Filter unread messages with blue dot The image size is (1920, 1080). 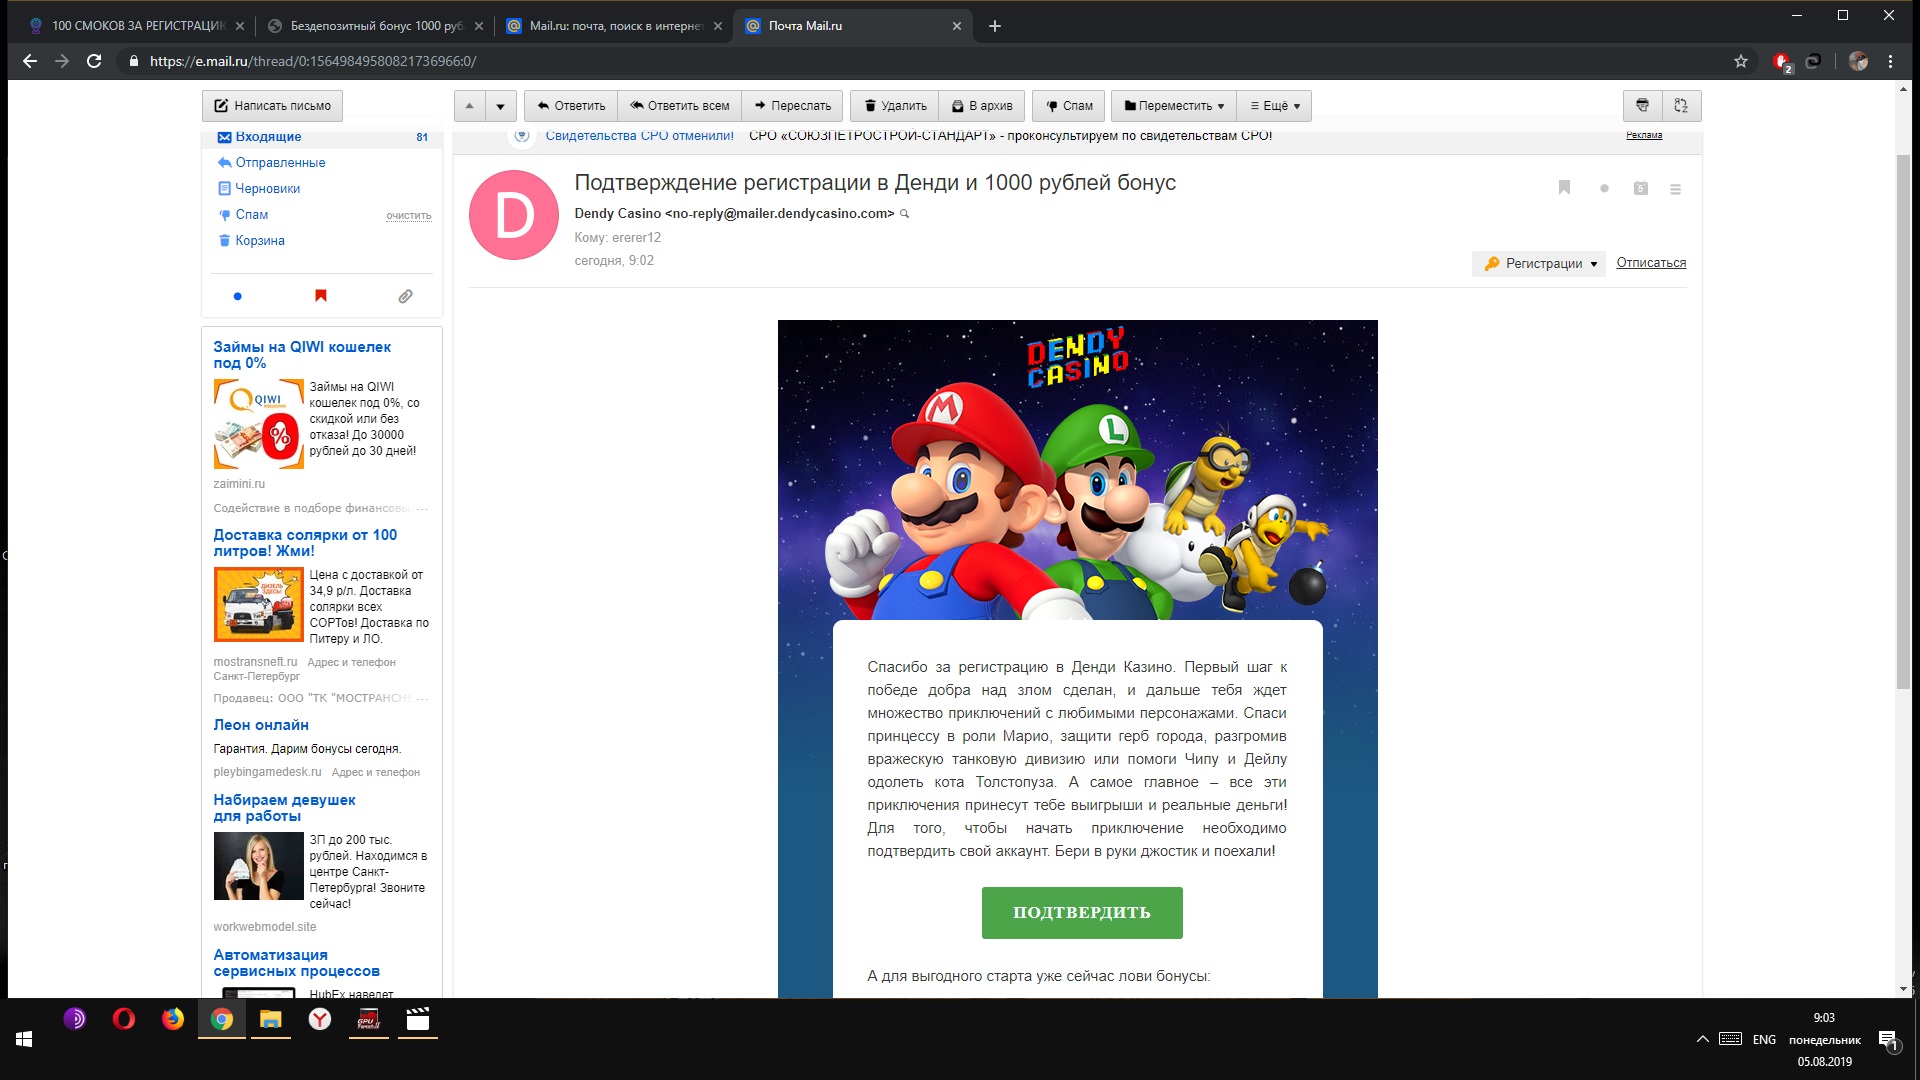[237, 296]
